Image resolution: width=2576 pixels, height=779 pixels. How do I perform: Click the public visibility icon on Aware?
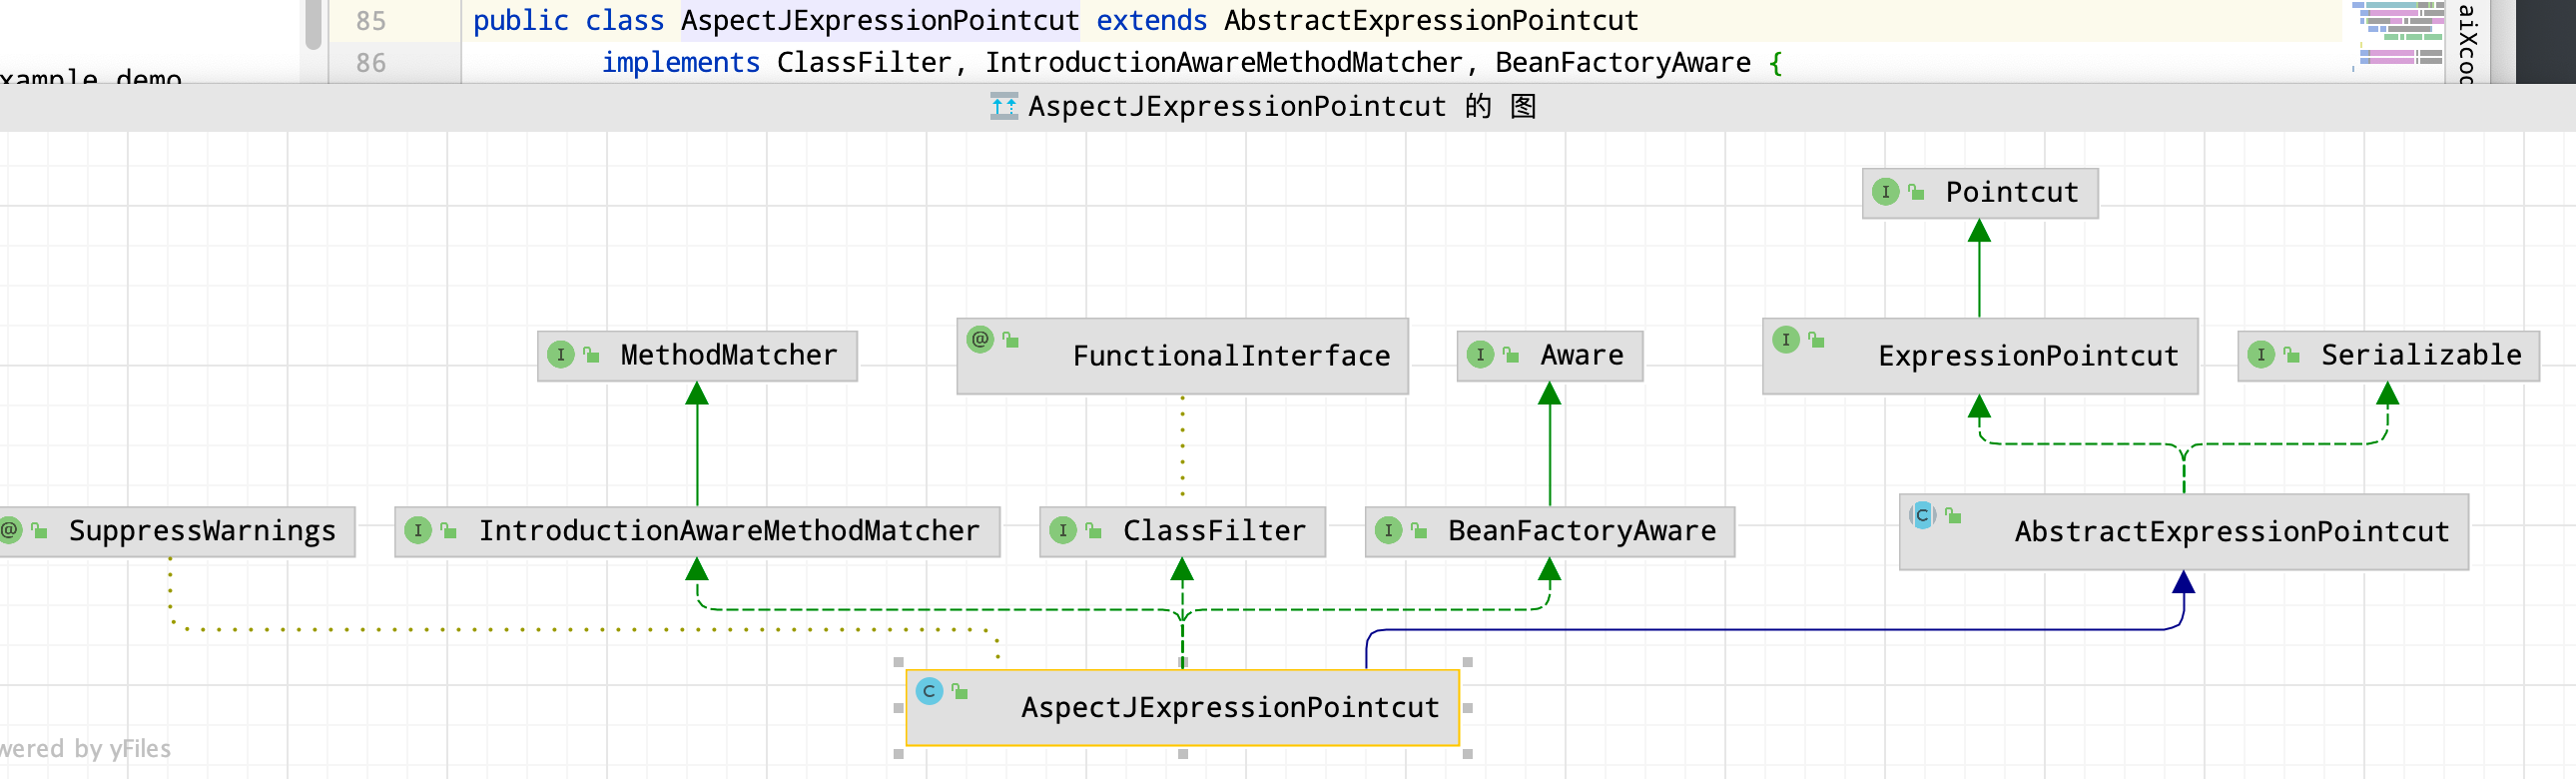[1511, 355]
